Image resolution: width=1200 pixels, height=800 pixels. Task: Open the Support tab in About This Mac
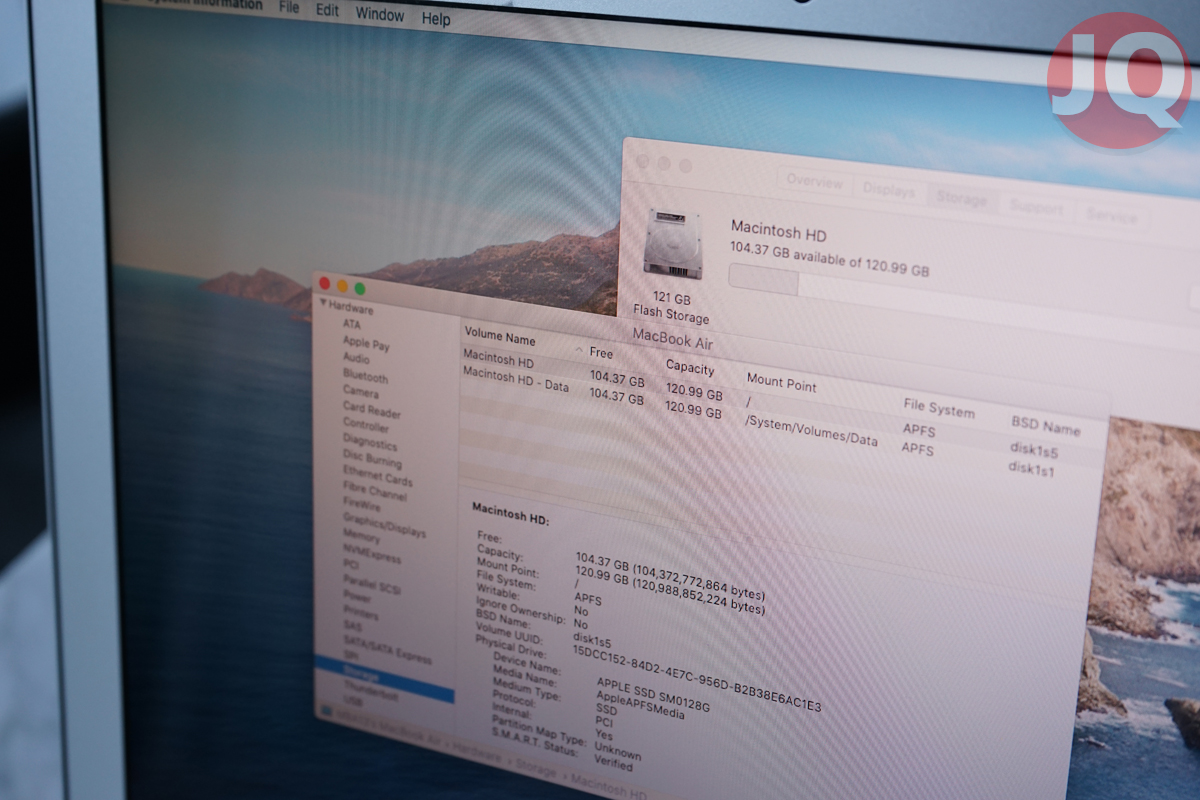pos(1036,208)
